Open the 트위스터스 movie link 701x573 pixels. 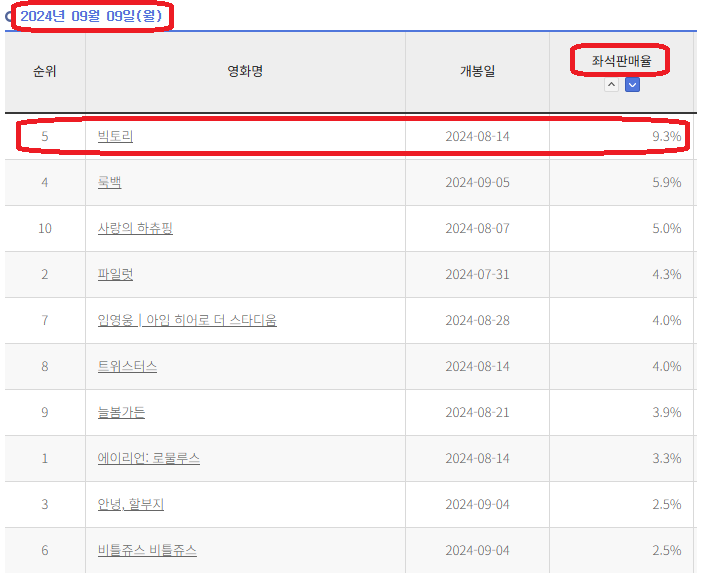pyautogui.click(x=127, y=366)
